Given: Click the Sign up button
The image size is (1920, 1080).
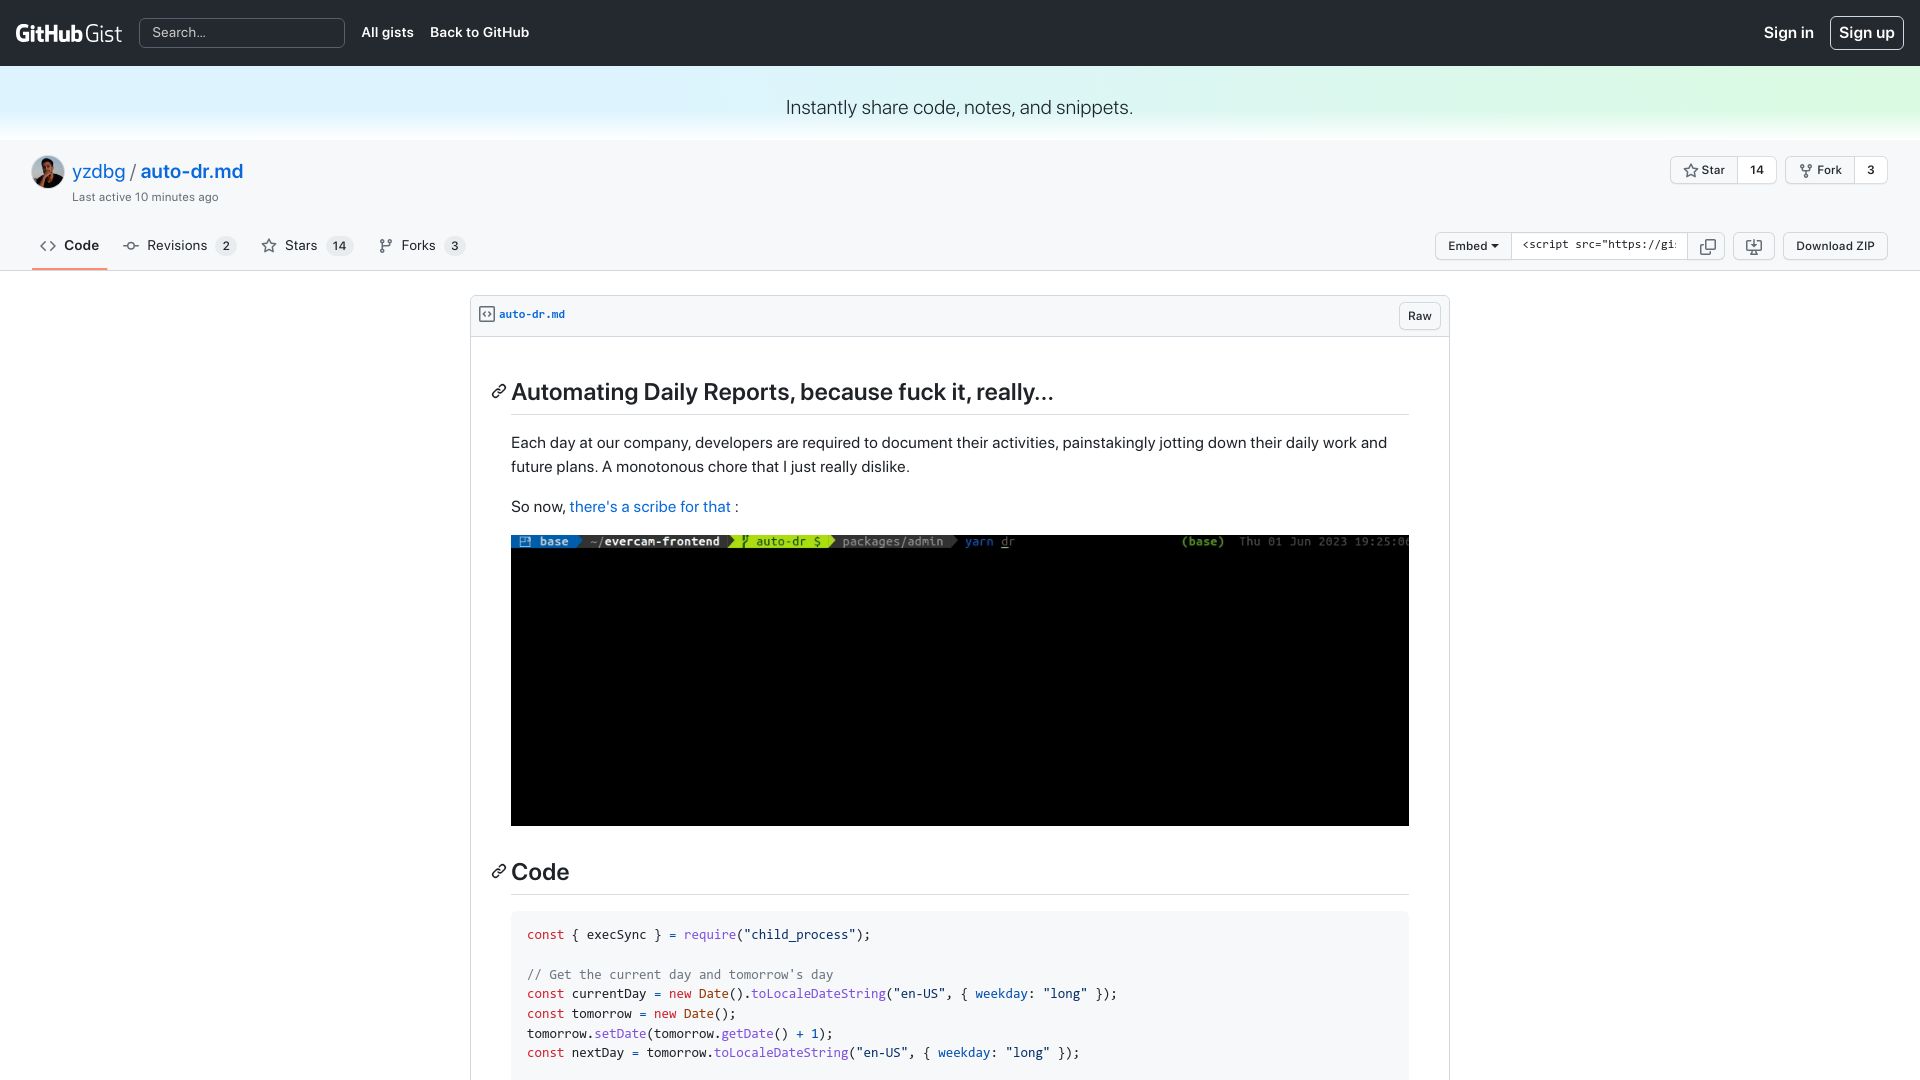Looking at the screenshot, I should pyautogui.click(x=1866, y=33).
